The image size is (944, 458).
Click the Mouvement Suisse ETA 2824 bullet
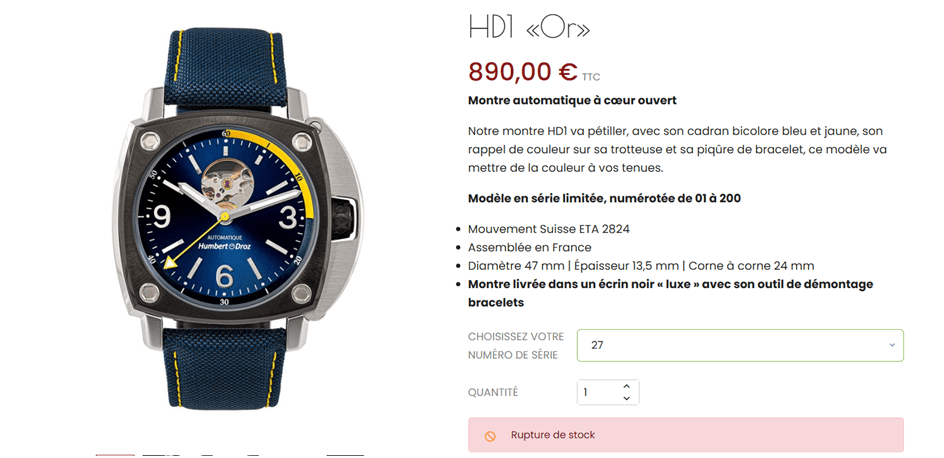pyautogui.click(x=549, y=229)
